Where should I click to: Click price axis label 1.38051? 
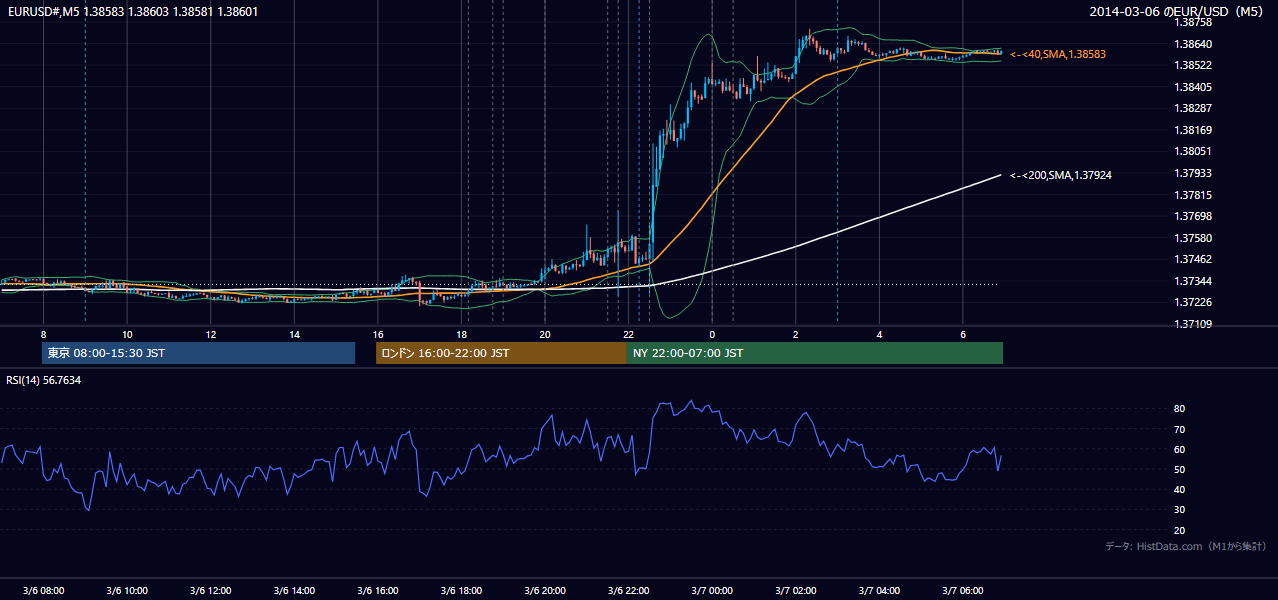pos(1192,151)
